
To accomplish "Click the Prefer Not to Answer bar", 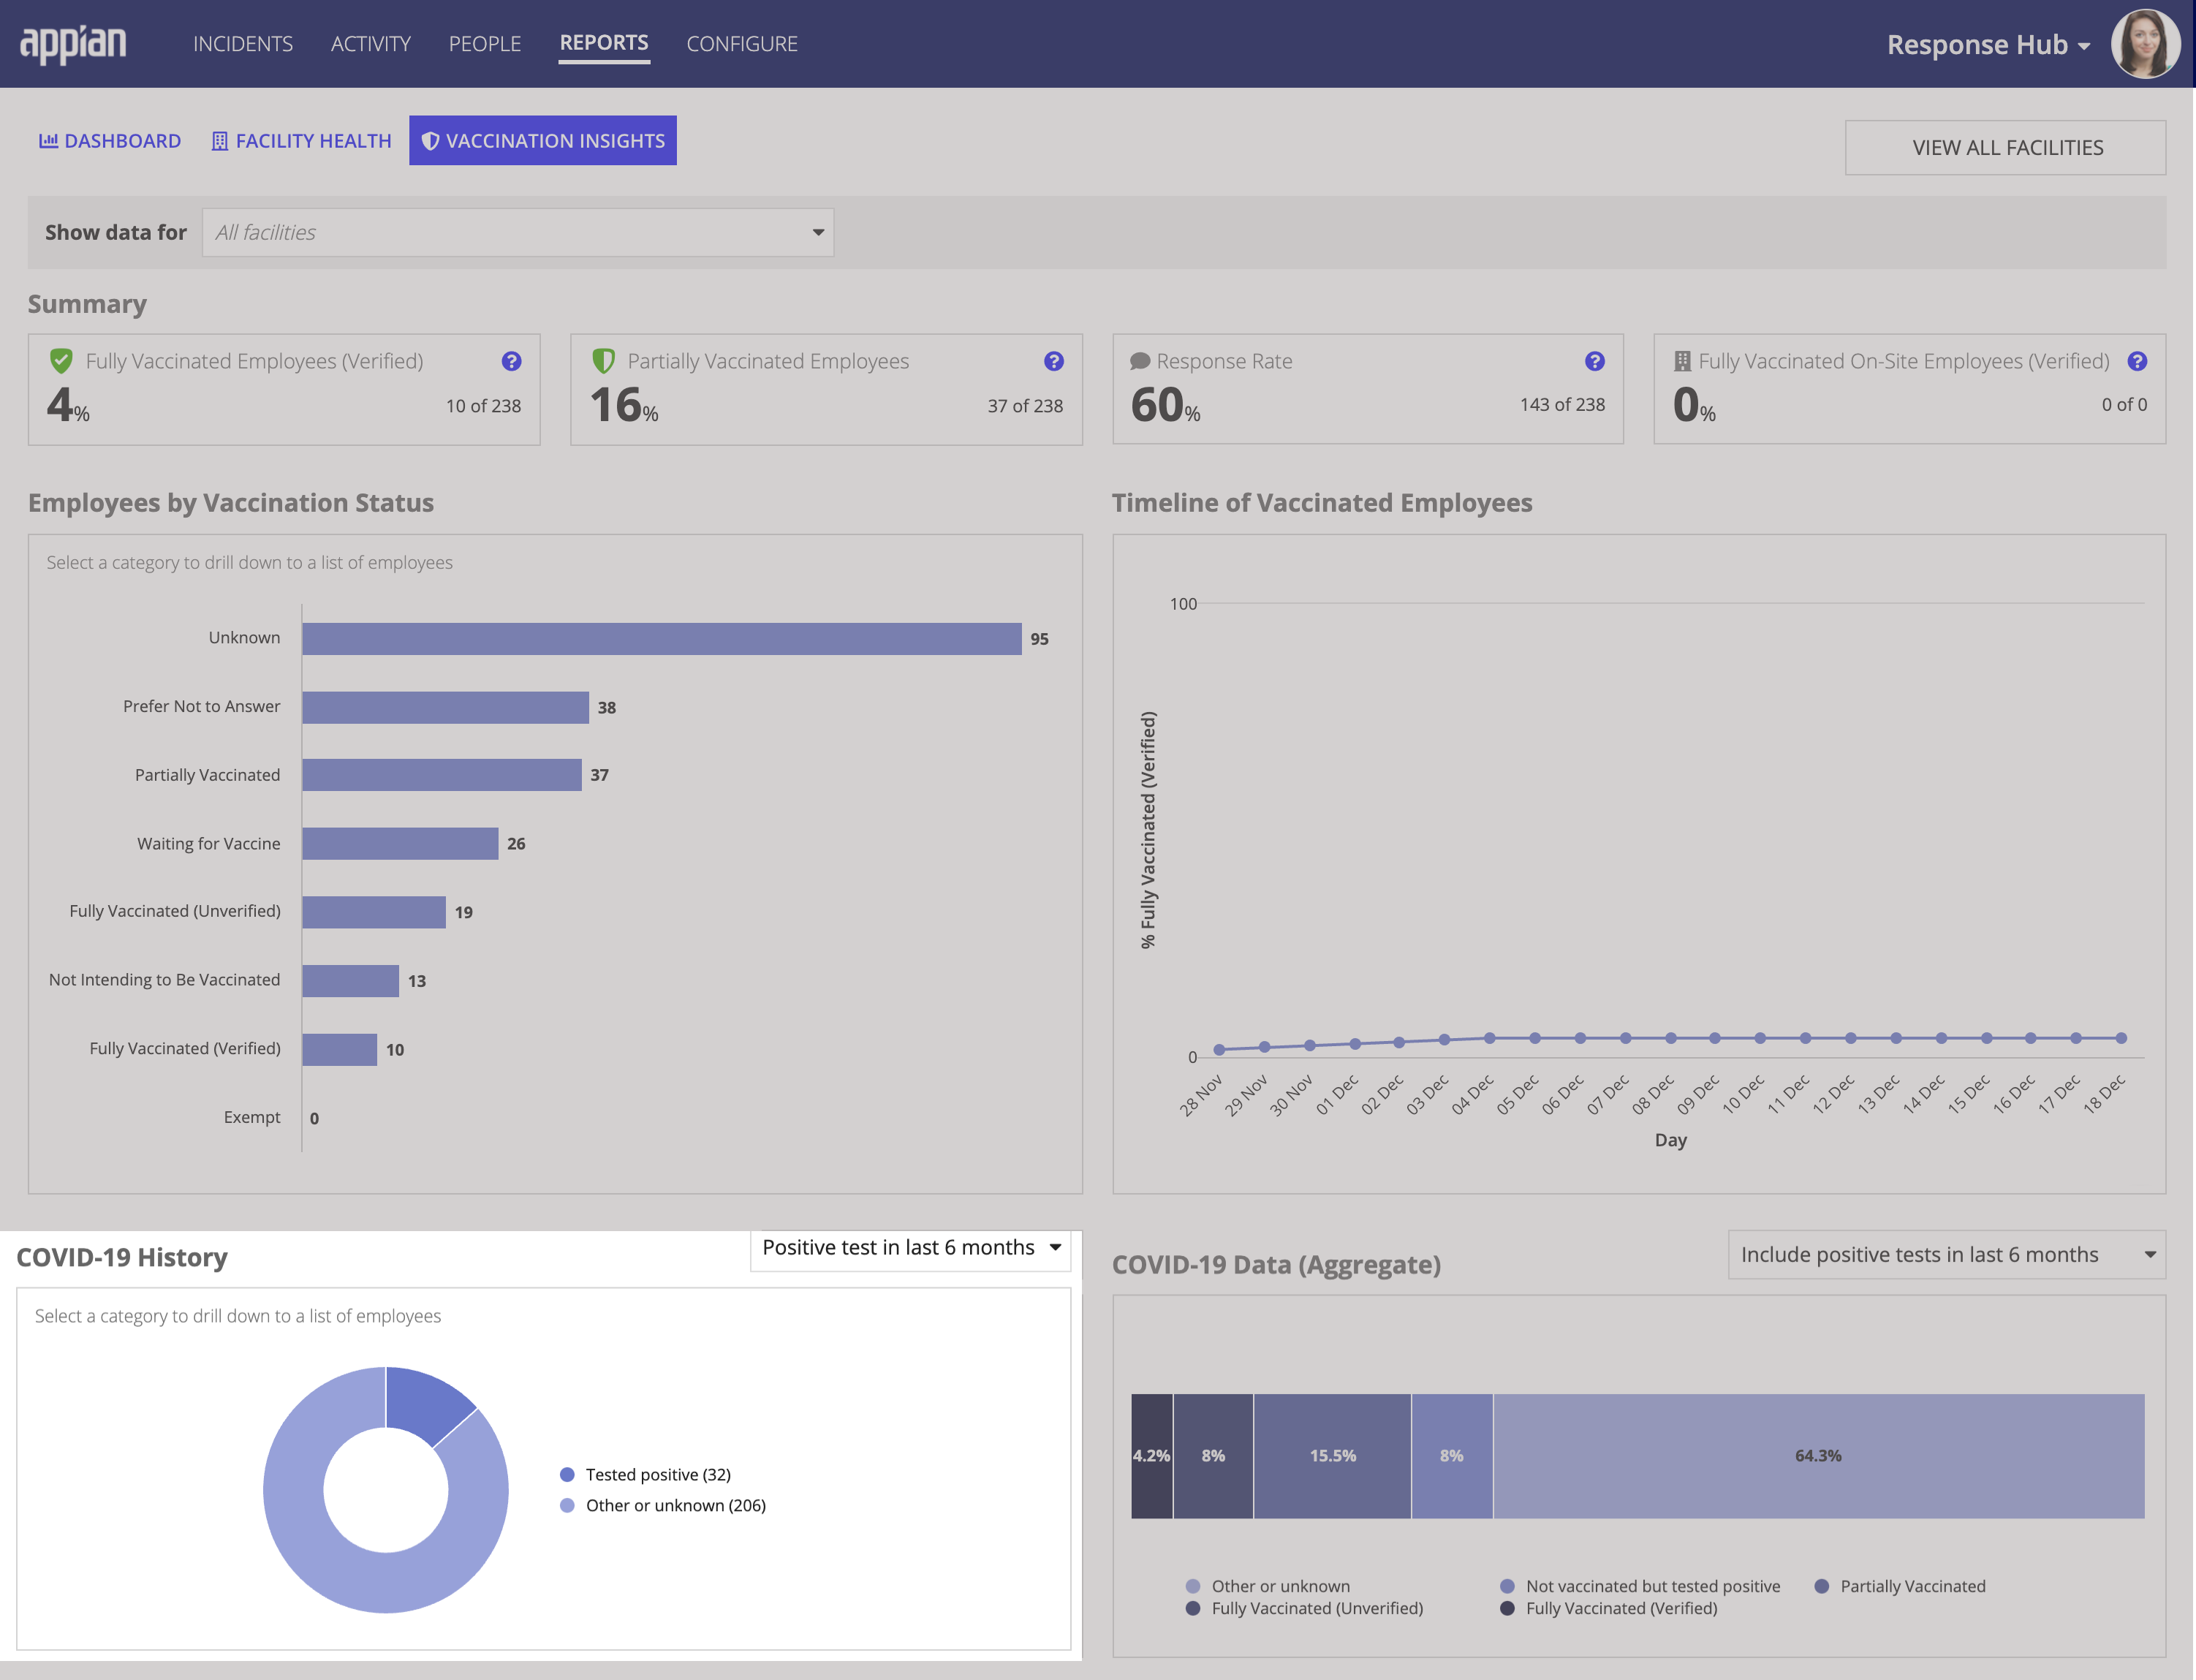I will click(446, 707).
